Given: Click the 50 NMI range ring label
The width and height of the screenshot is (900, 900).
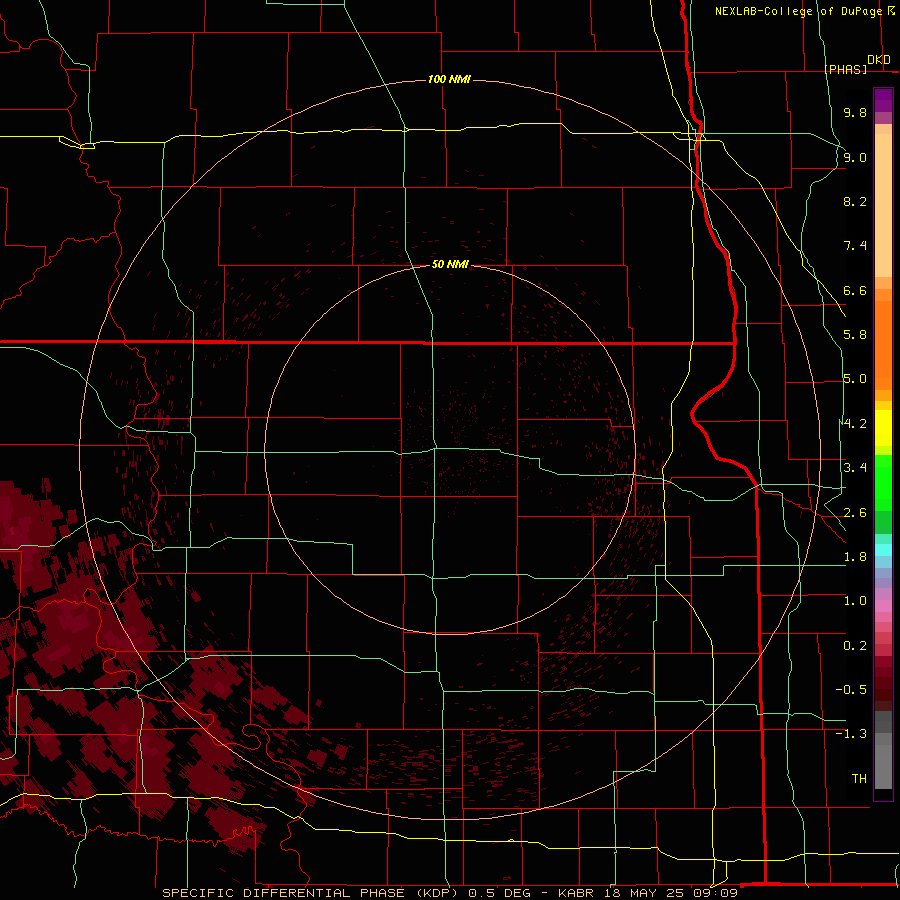Looking at the screenshot, I should coord(450,265).
